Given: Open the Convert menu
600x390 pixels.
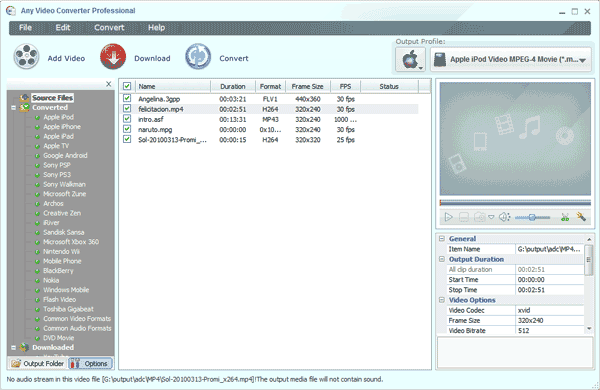Looking at the screenshot, I should 109,28.
